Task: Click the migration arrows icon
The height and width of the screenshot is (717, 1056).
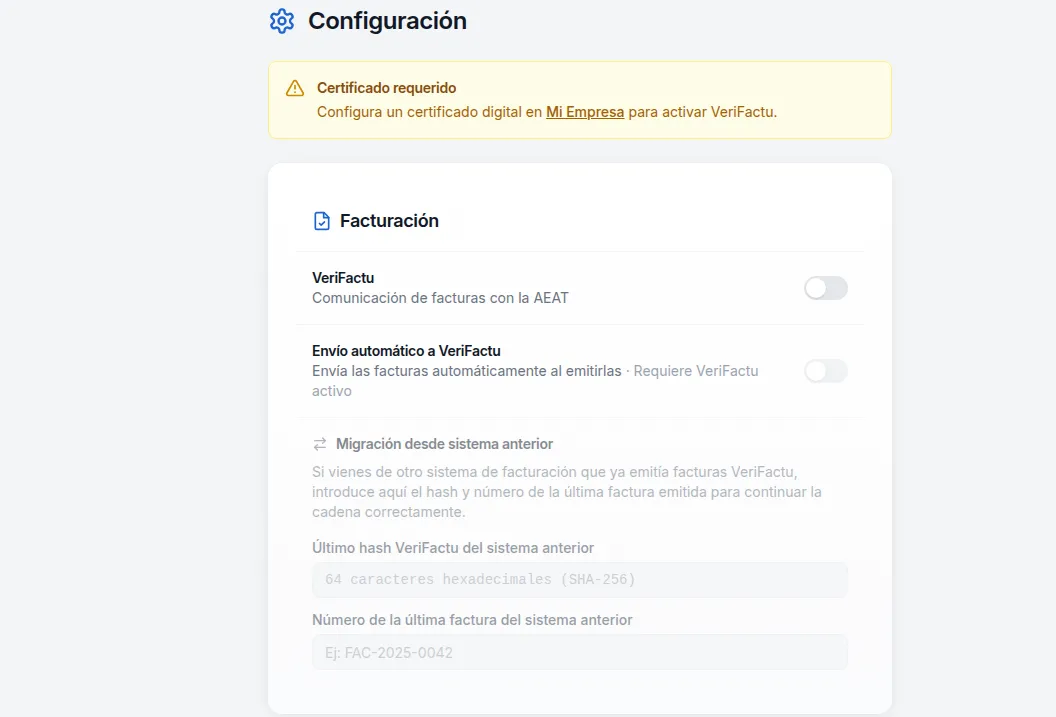Action: pos(320,444)
